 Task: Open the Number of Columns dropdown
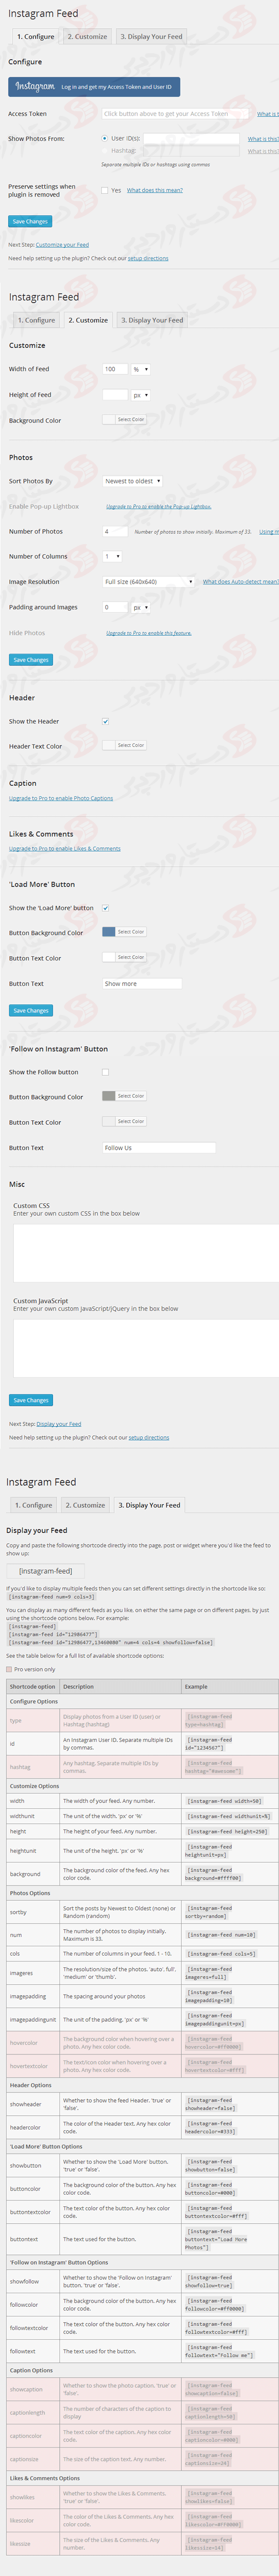[x=112, y=556]
